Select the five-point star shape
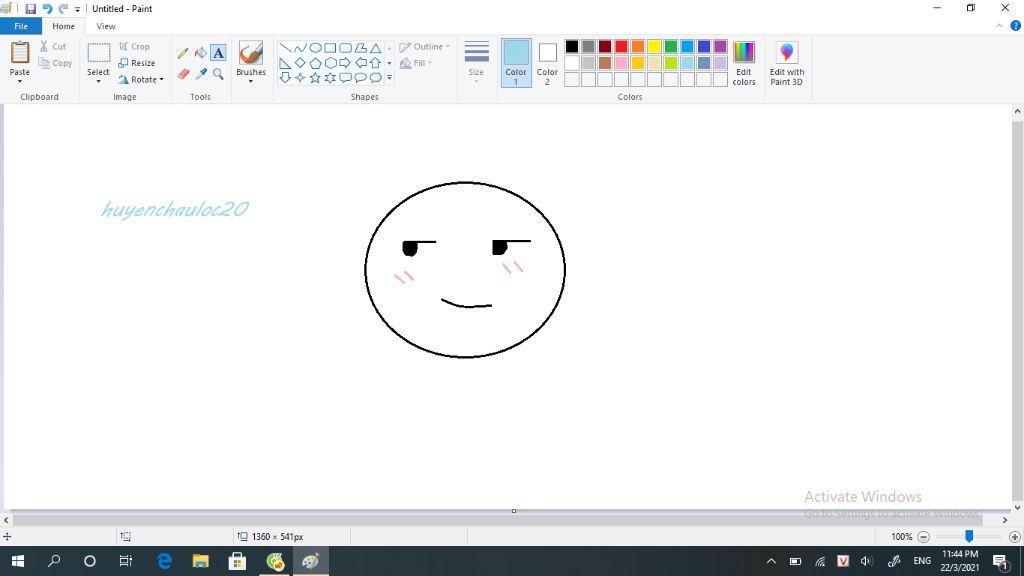 [315, 77]
